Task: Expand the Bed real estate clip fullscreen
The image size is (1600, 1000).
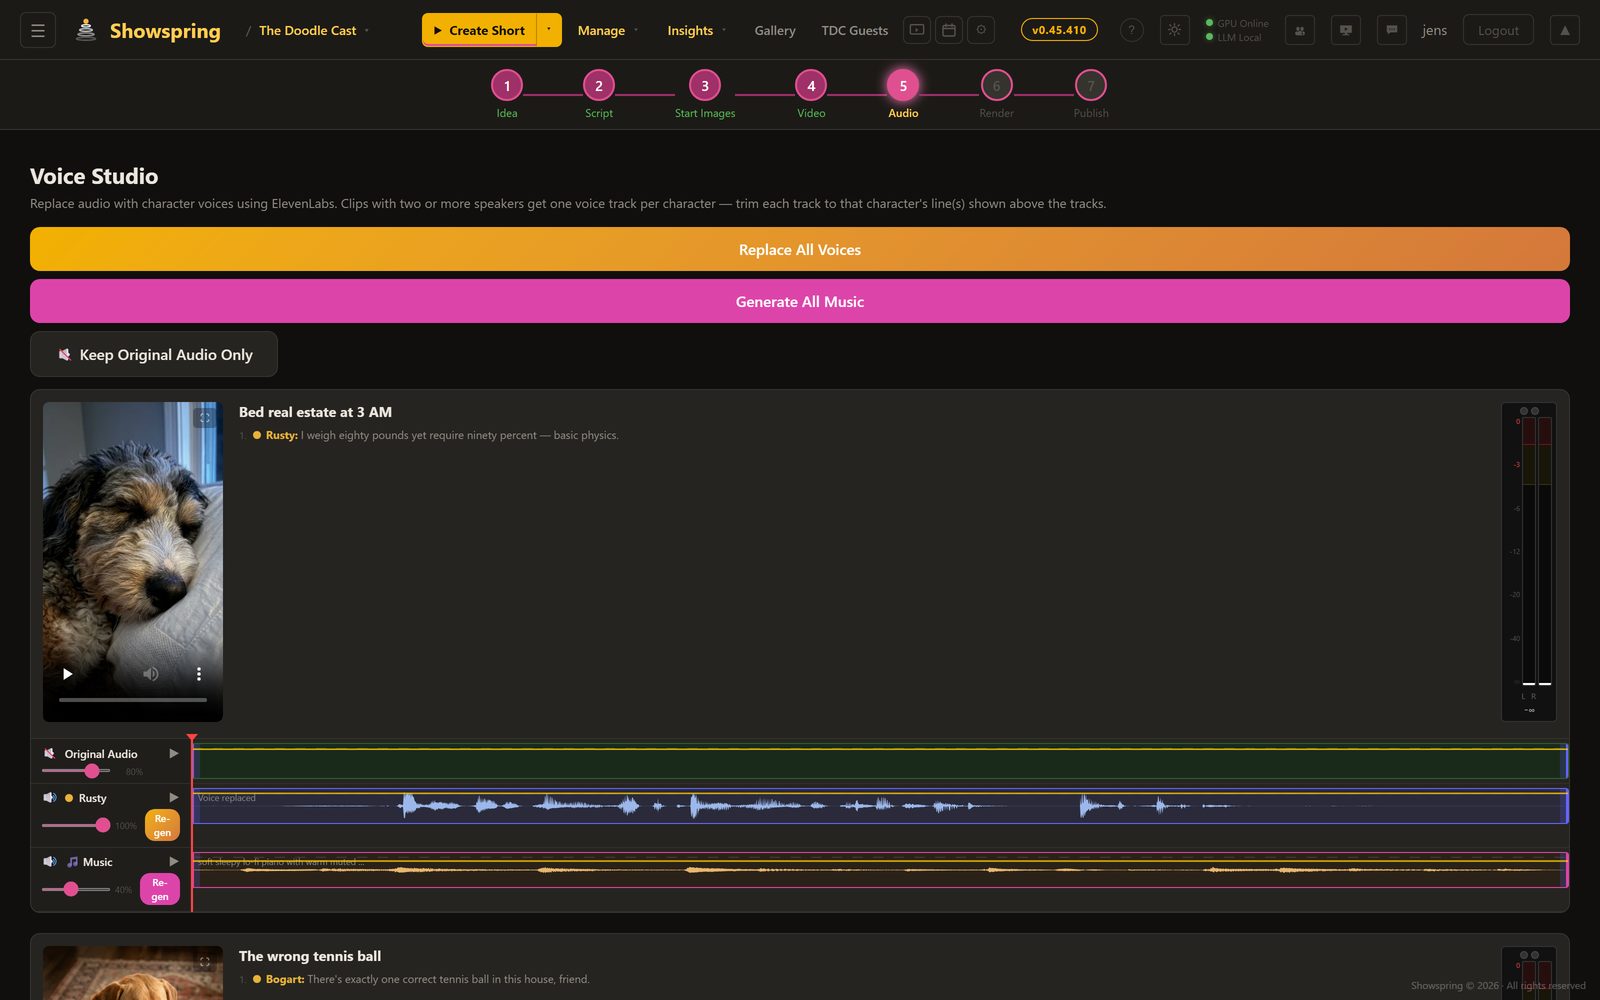Action: [205, 418]
